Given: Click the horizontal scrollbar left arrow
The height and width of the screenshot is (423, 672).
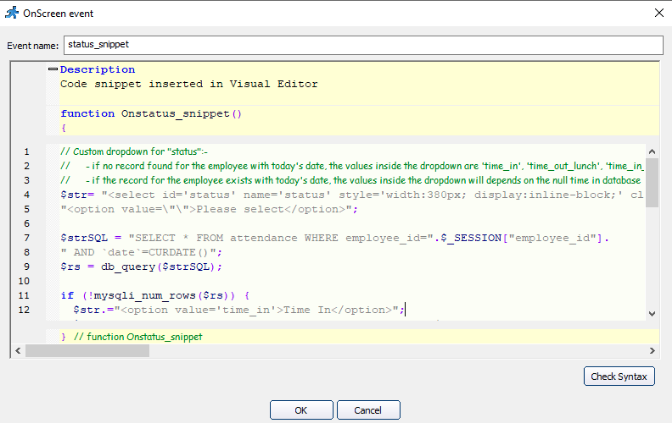Looking at the screenshot, I should coord(17,350).
